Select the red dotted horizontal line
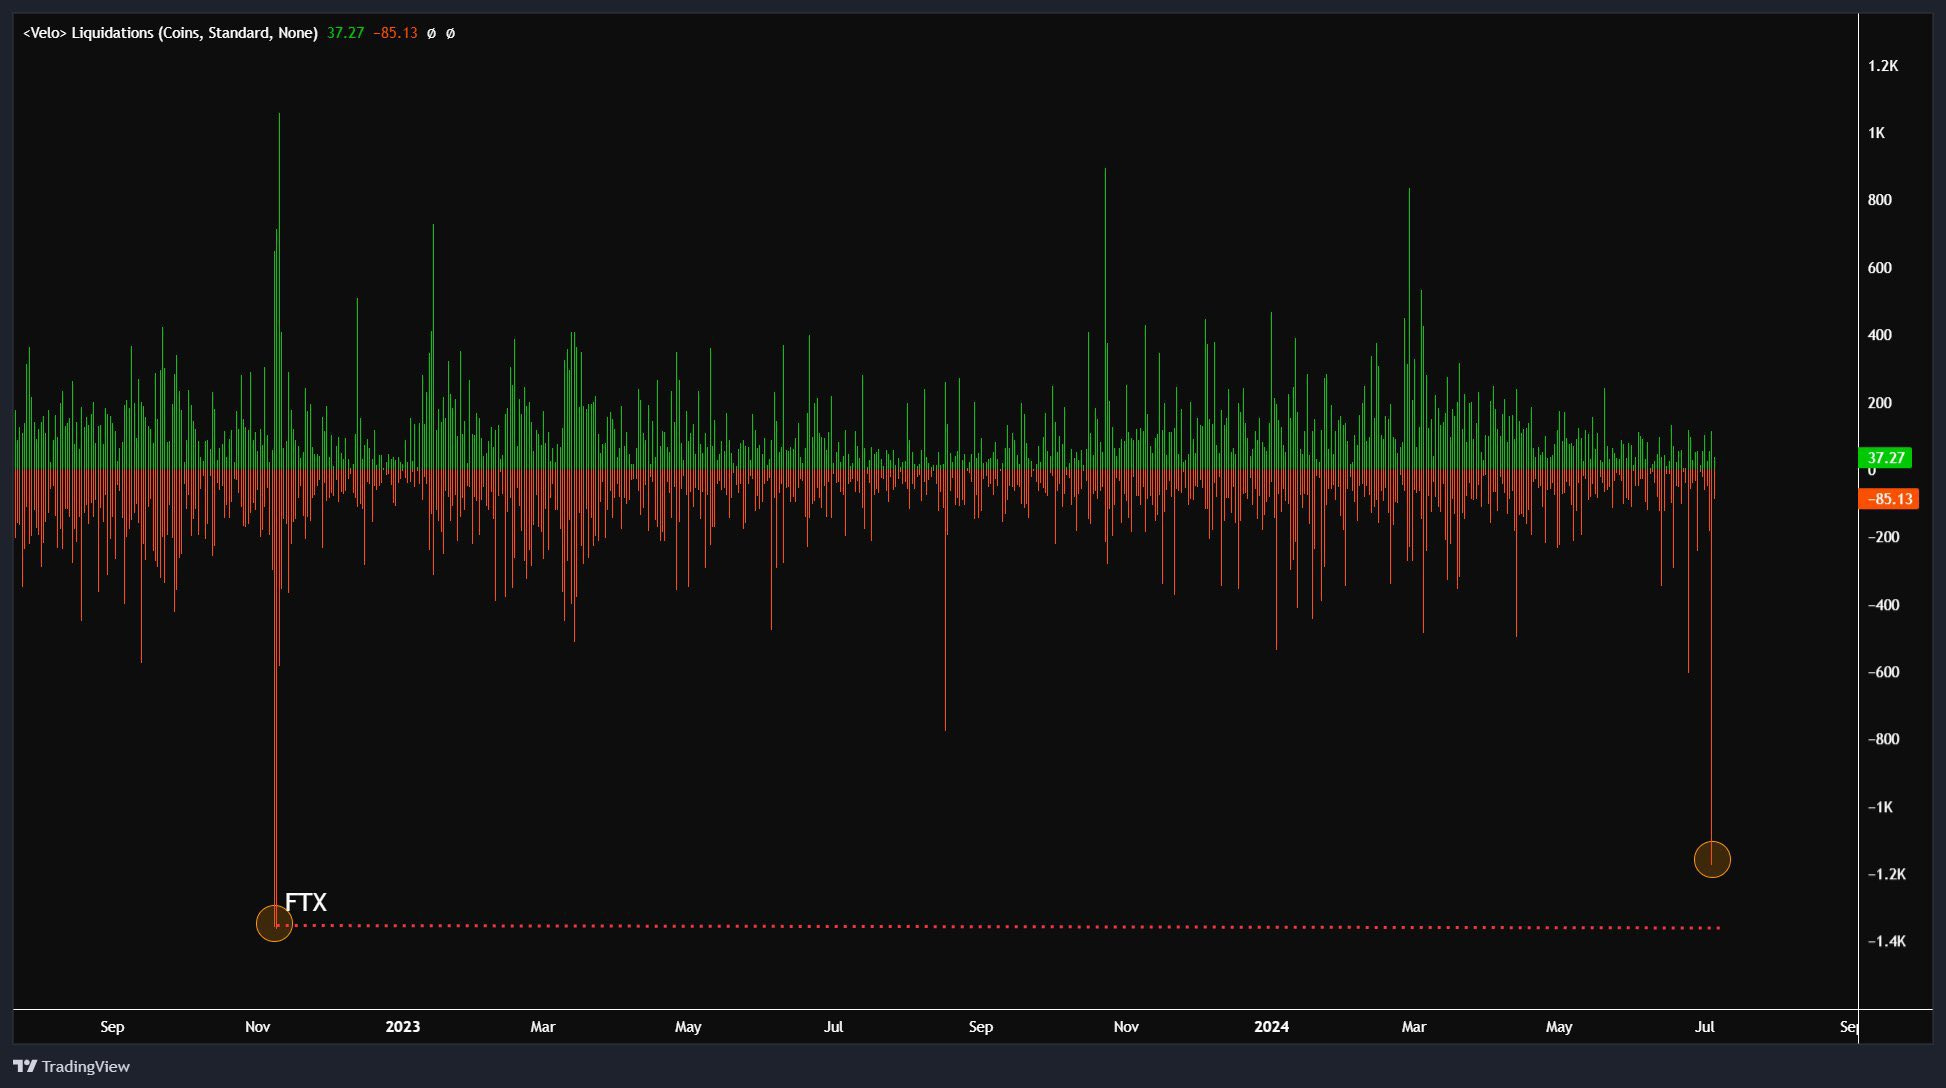 (1000, 927)
